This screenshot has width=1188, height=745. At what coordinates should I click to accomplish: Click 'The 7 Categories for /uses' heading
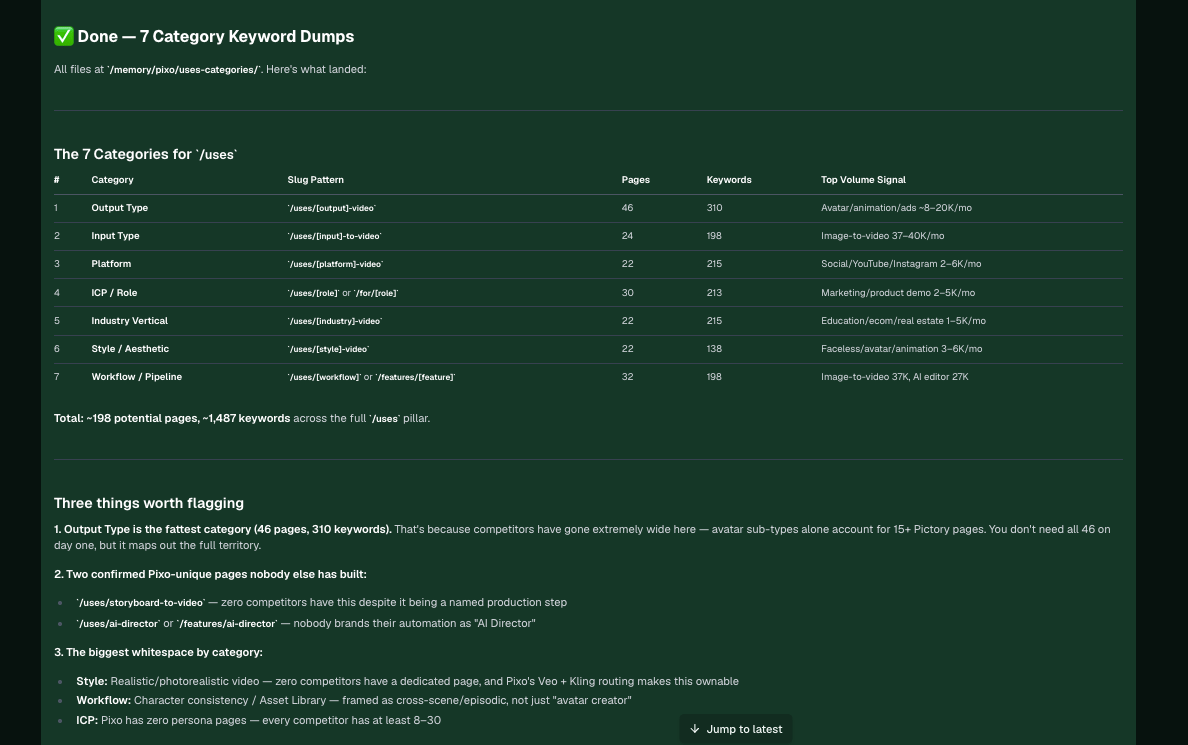pos(145,155)
